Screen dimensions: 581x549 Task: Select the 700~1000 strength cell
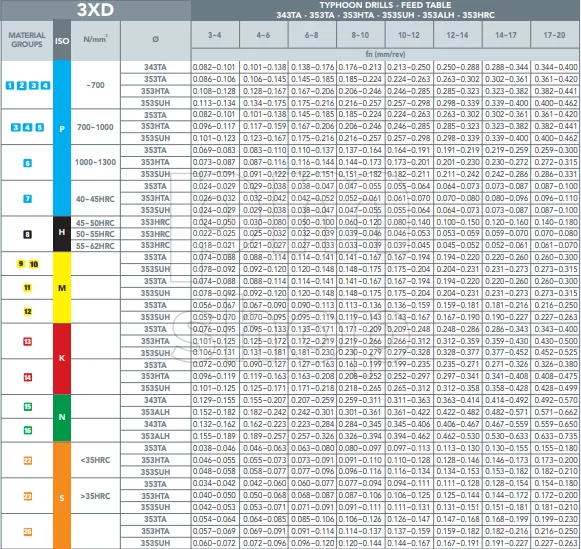96,127
